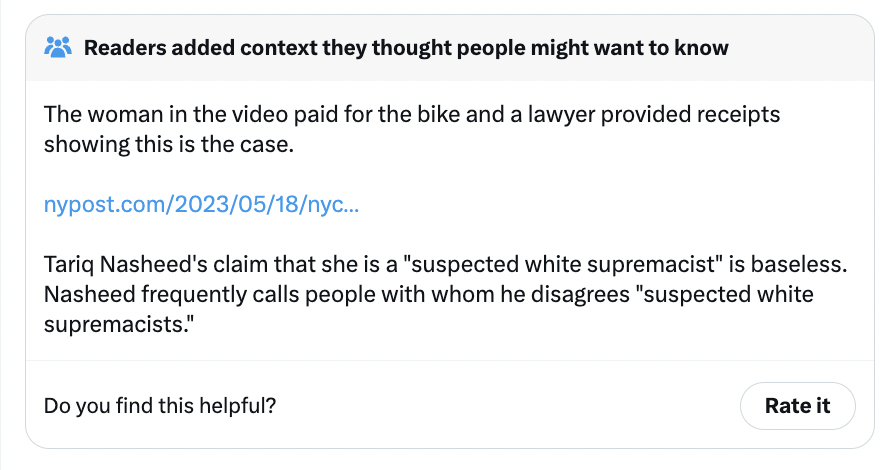The image size is (890, 470).
Task: Click the Community Notes people icon
Action: pos(58,48)
